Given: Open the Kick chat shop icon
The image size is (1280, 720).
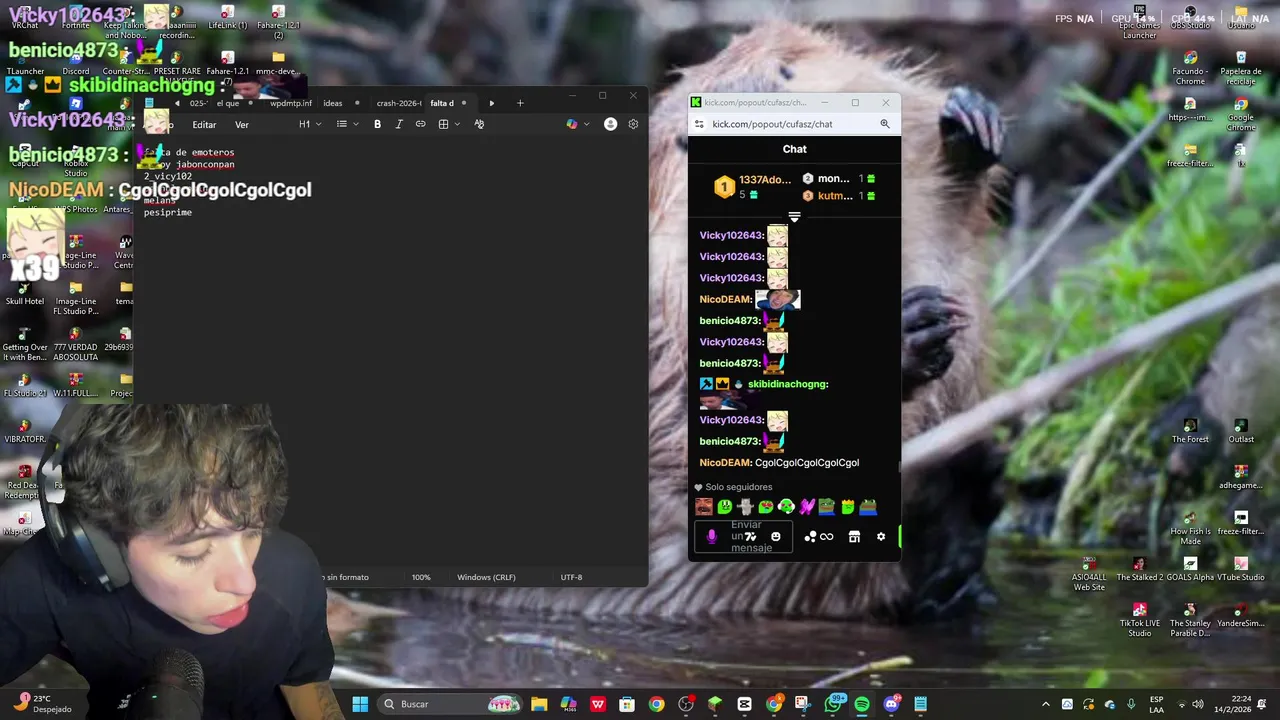Looking at the screenshot, I should click(854, 537).
